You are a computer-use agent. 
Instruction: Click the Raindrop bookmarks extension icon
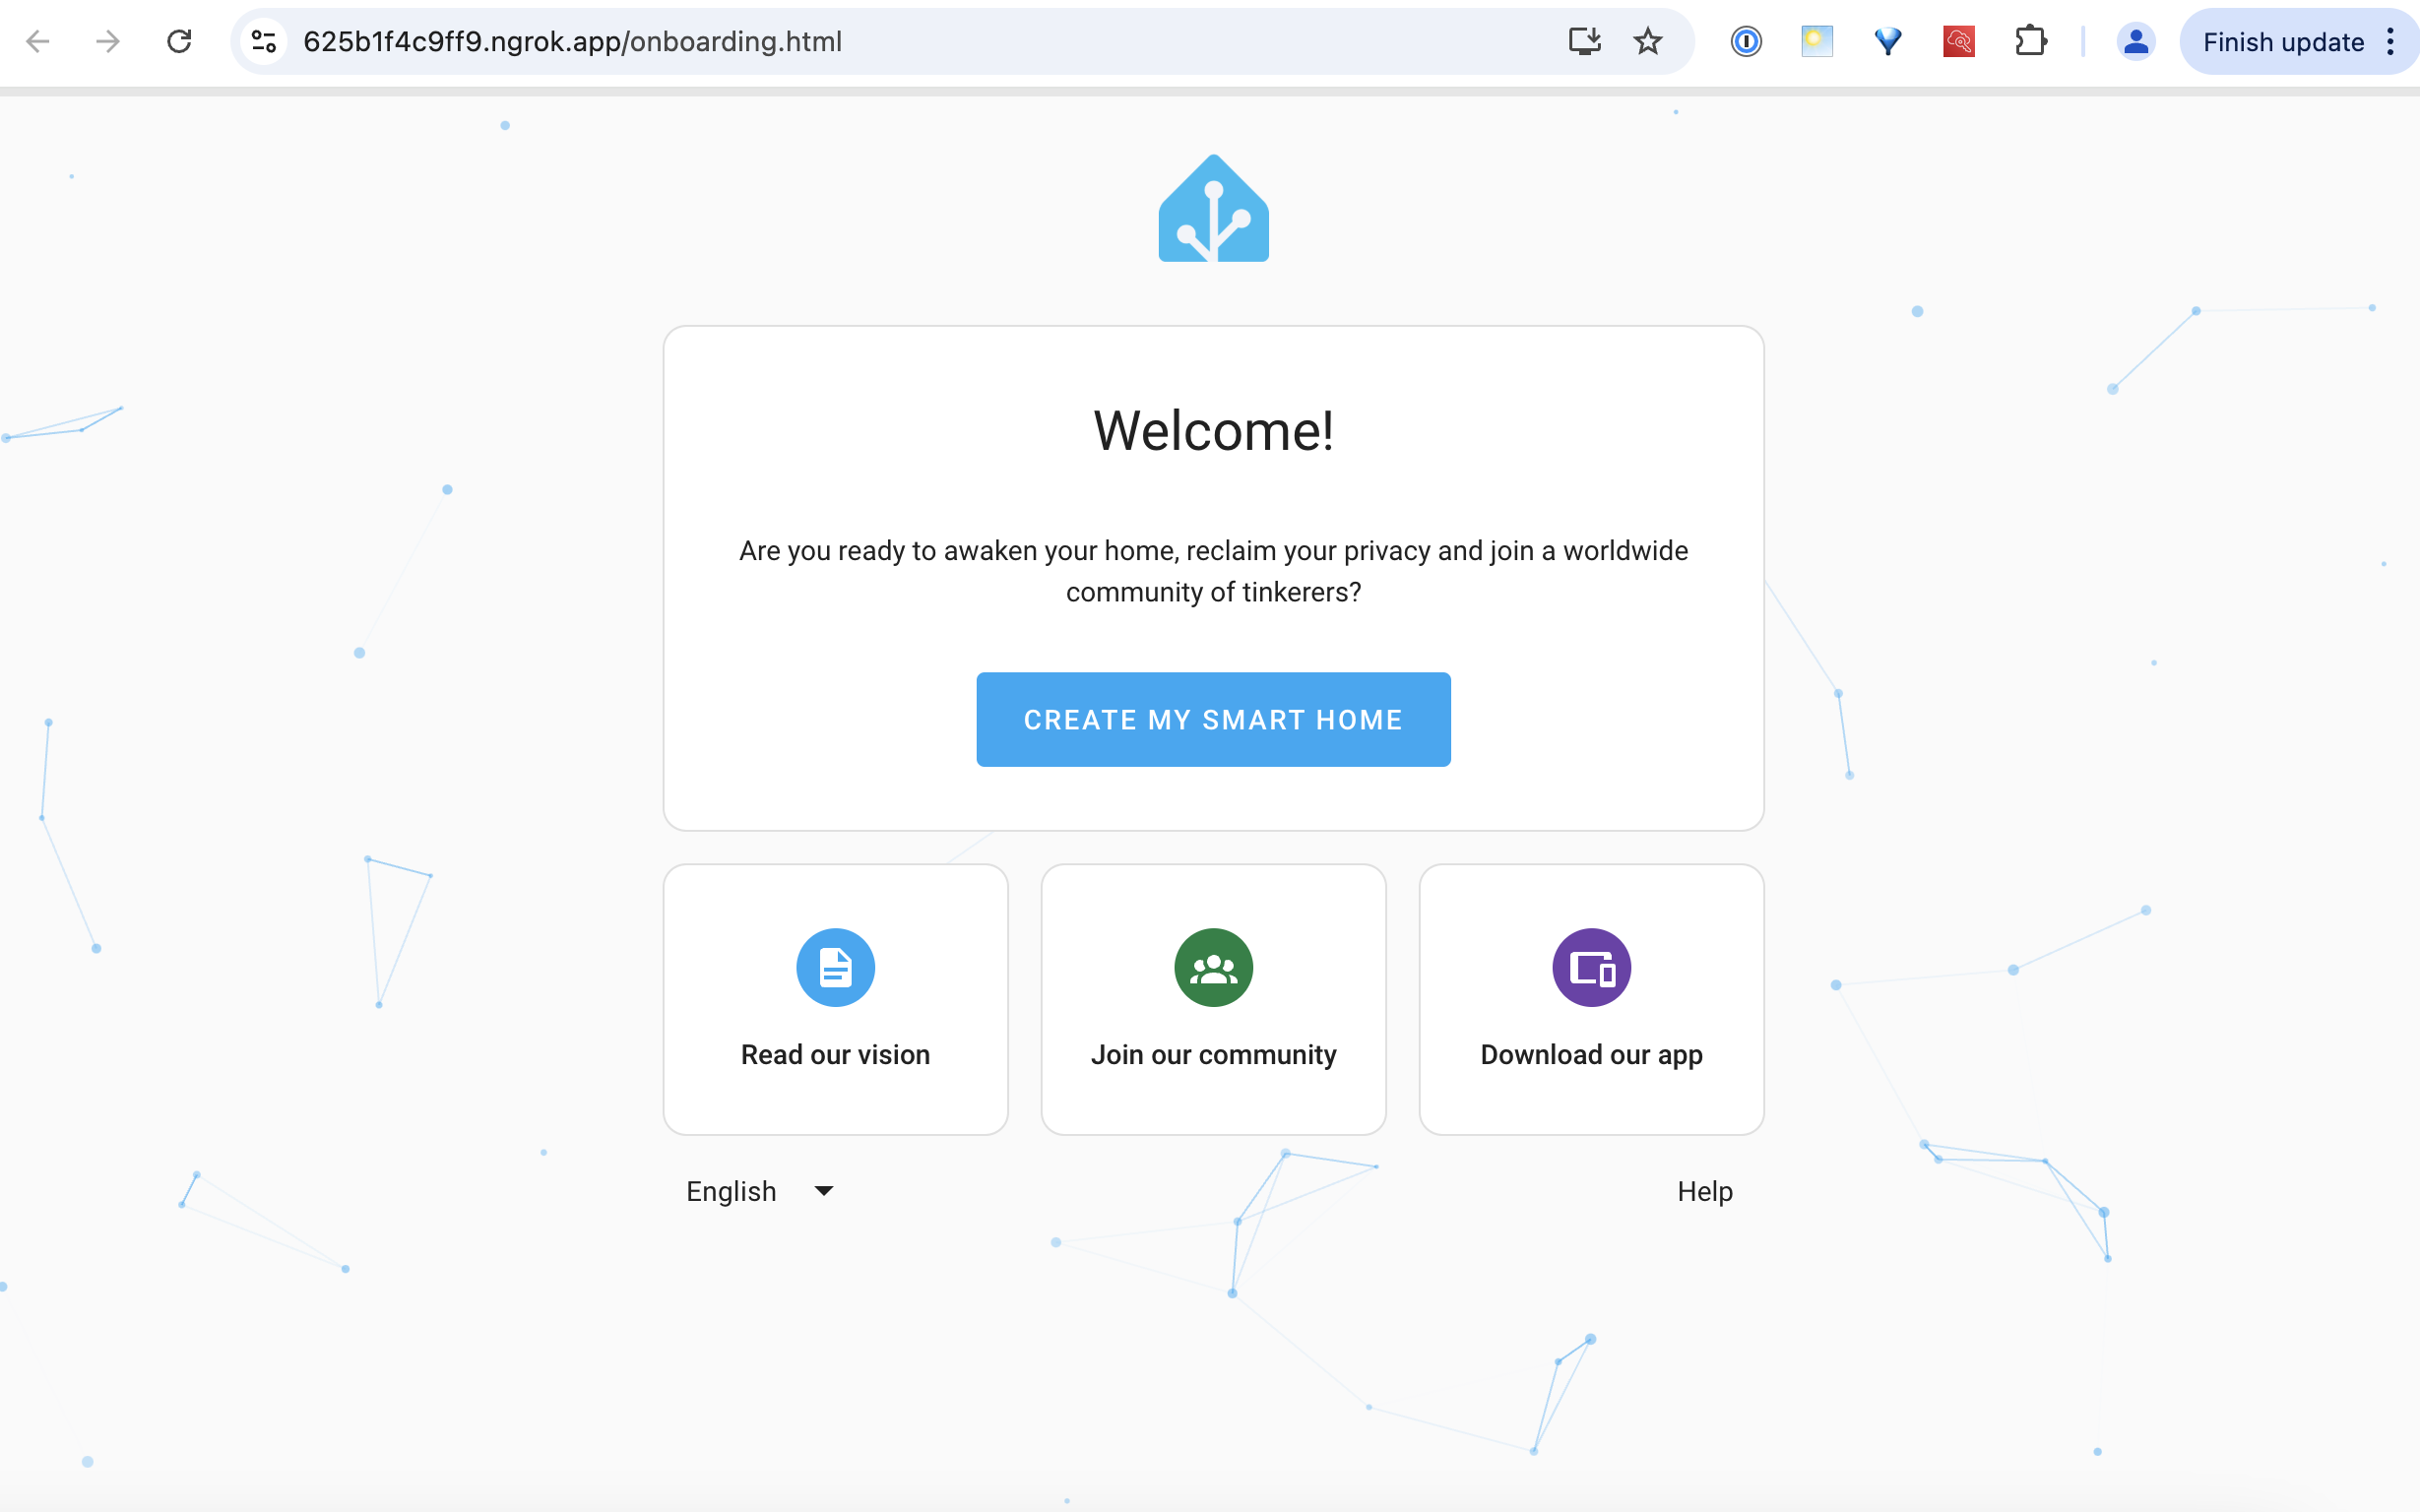coord(1886,40)
